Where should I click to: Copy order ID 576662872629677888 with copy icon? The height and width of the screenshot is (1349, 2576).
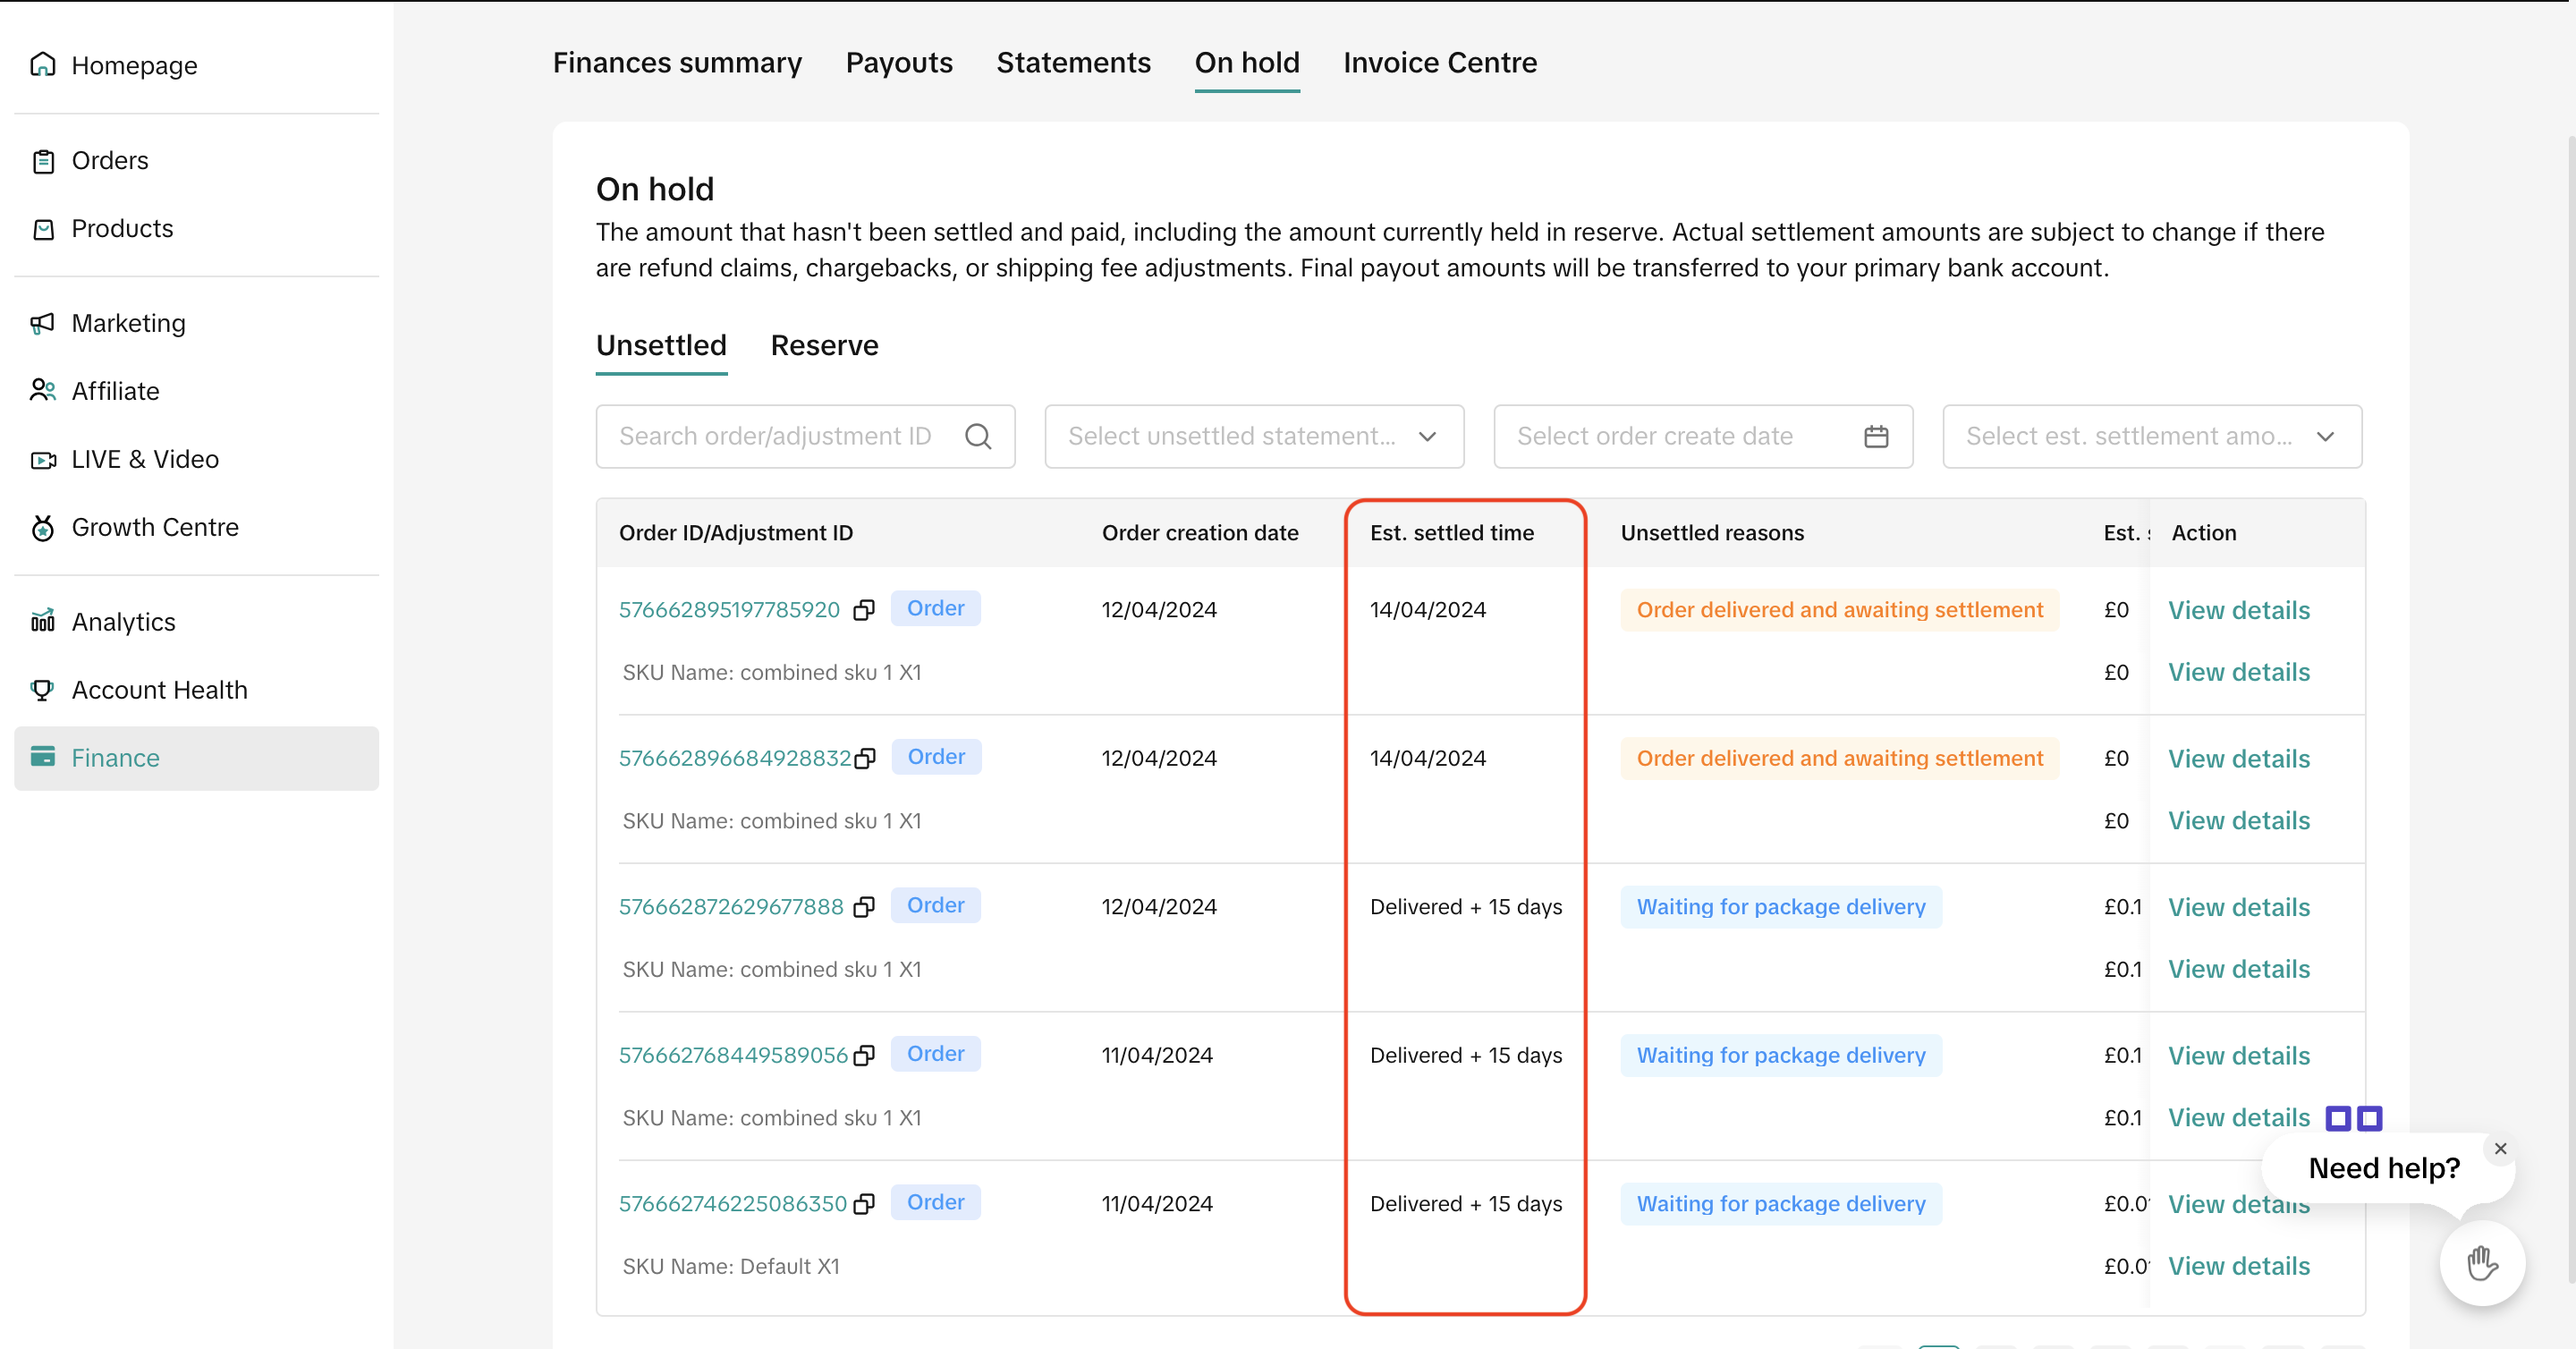[864, 907]
